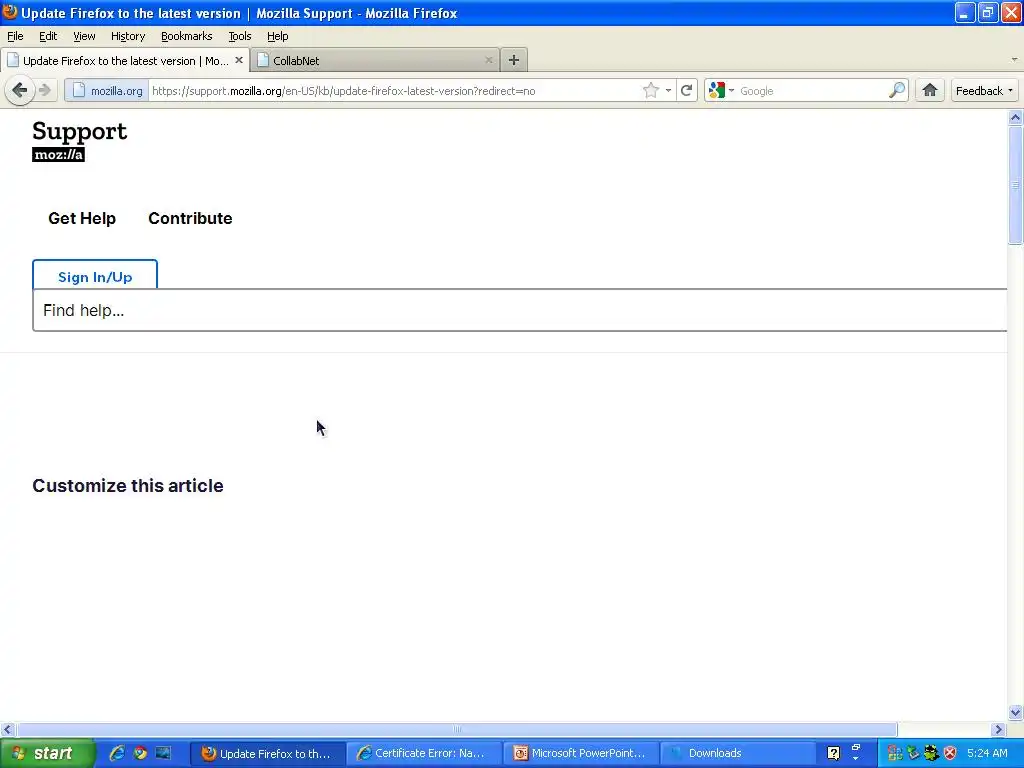The image size is (1024, 768).
Task: Open the Windows start menu
Action: click(x=47, y=753)
